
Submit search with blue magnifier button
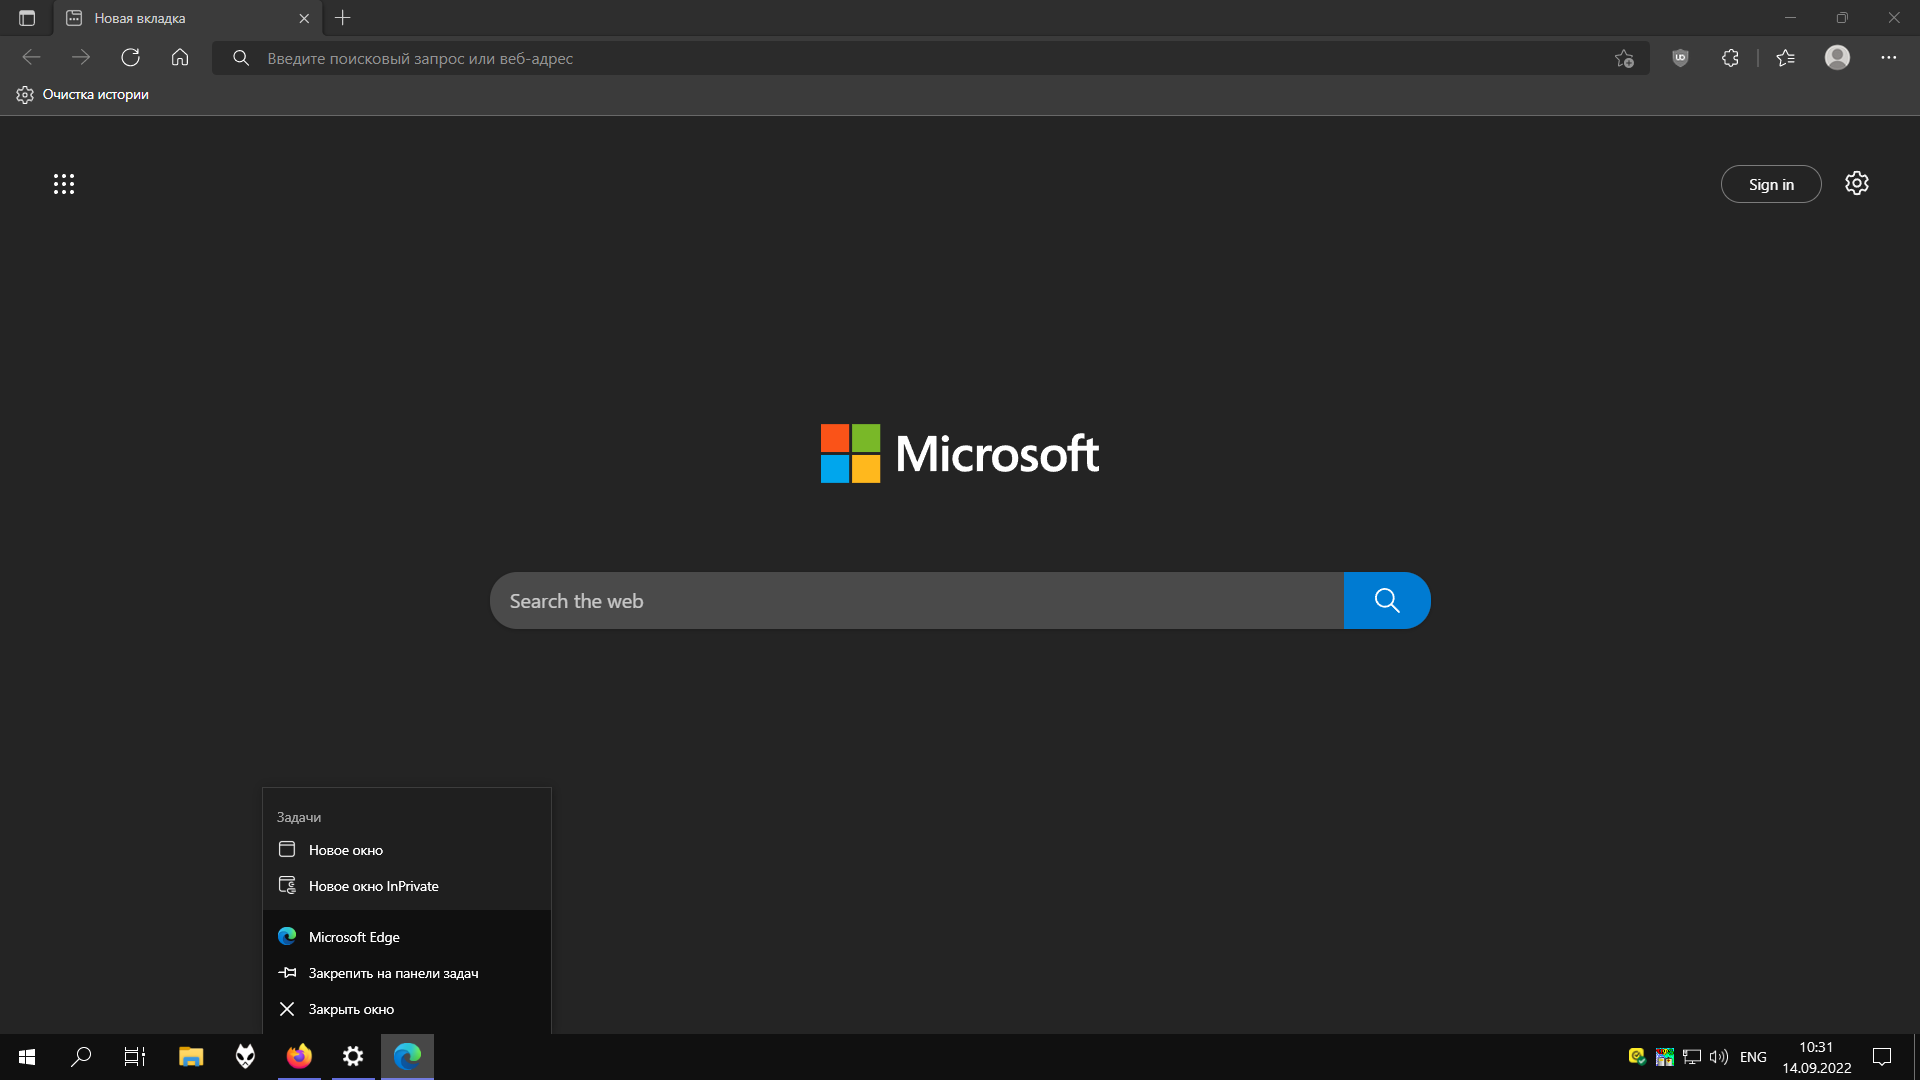click(1387, 601)
